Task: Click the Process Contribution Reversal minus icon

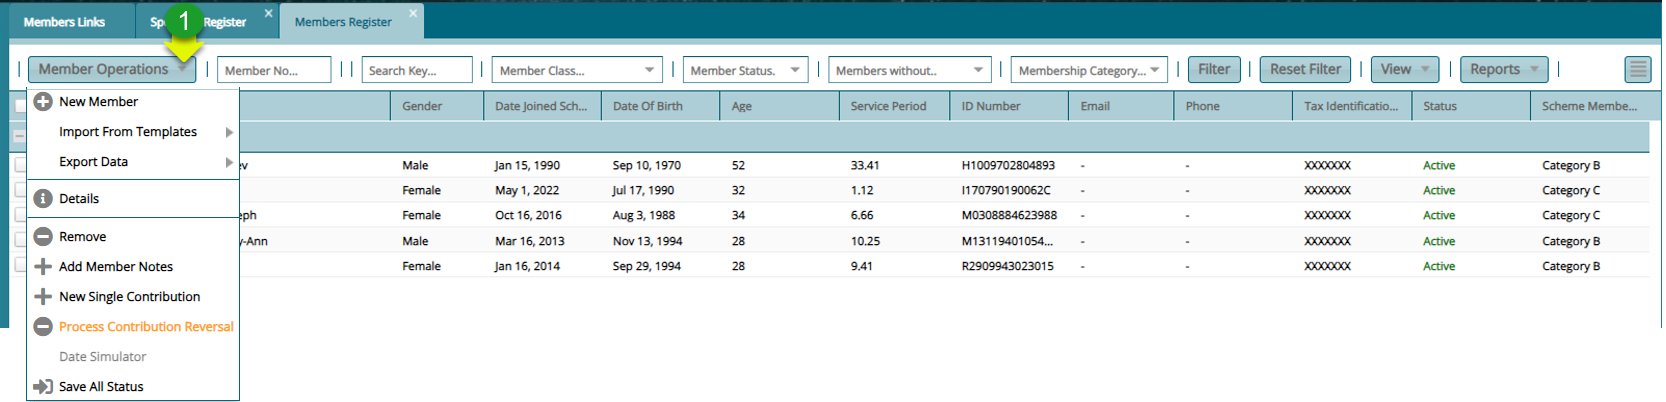Action: click(43, 327)
